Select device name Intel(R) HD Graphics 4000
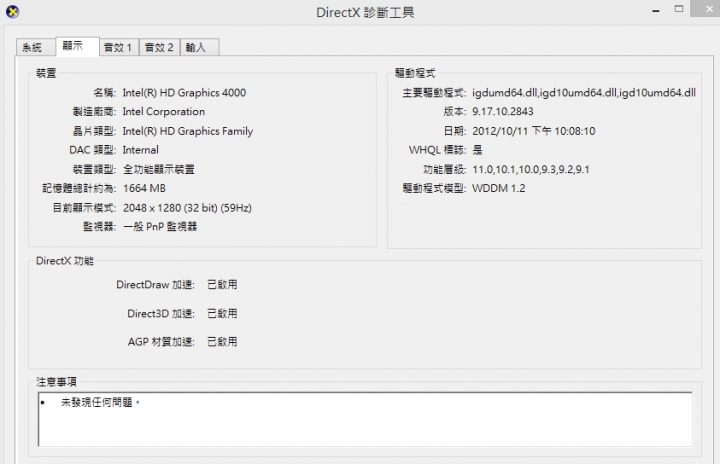This screenshot has width=720, height=464. (184, 93)
